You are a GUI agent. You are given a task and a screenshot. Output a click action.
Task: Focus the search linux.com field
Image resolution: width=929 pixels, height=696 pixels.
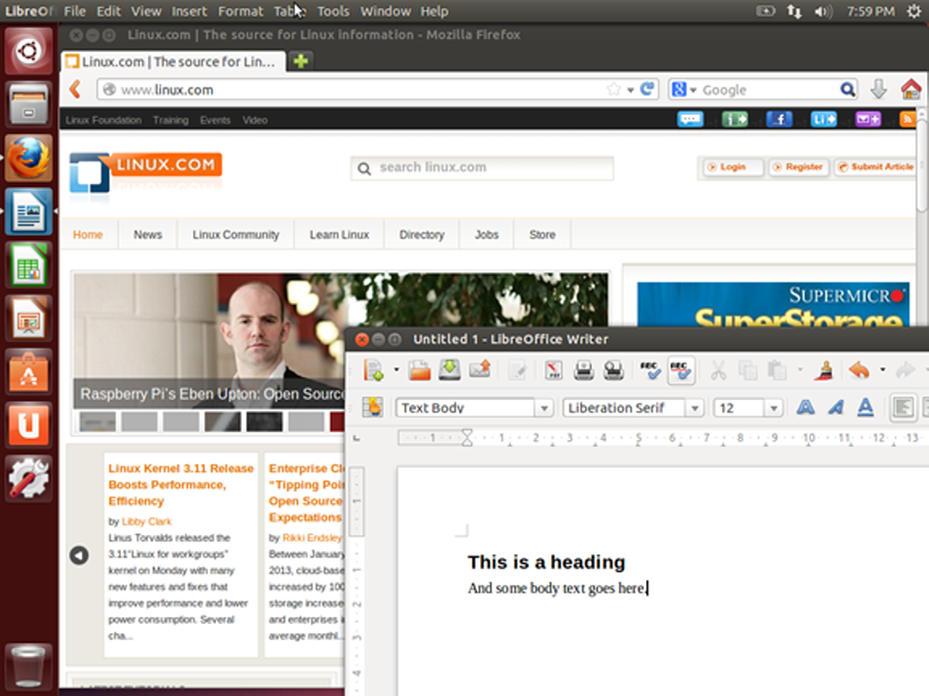pyautogui.click(x=482, y=168)
